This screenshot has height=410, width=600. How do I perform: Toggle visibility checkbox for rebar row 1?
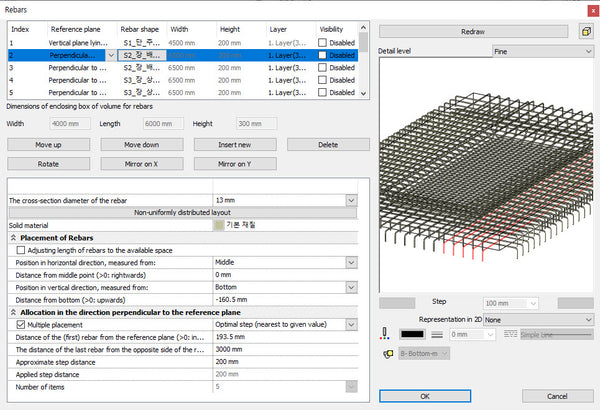click(x=323, y=44)
